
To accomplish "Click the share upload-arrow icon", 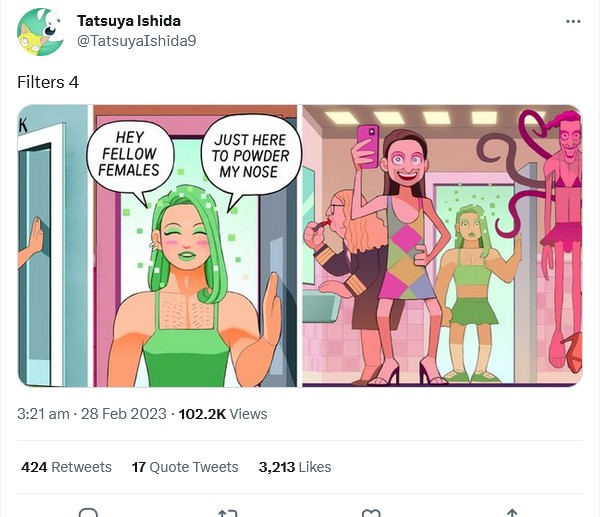I will 512,512.
